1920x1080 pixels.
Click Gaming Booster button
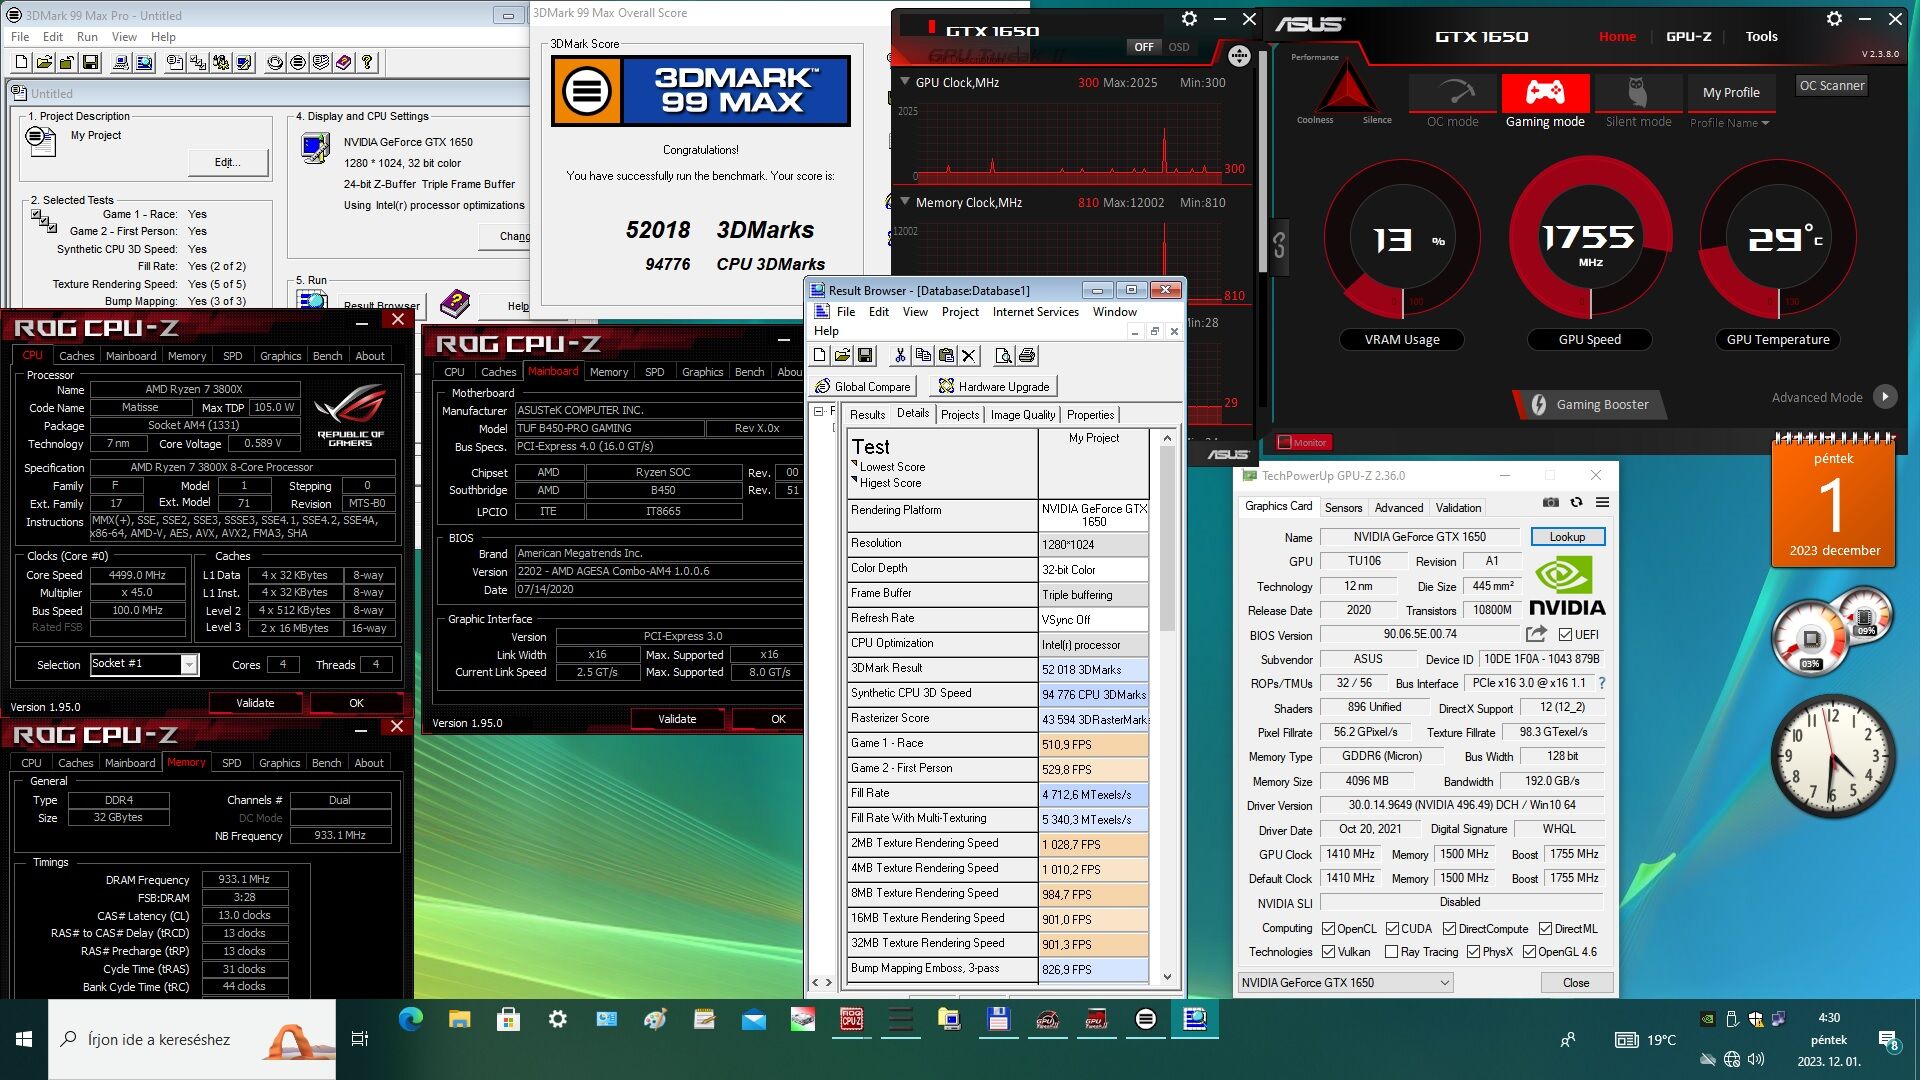point(1590,404)
